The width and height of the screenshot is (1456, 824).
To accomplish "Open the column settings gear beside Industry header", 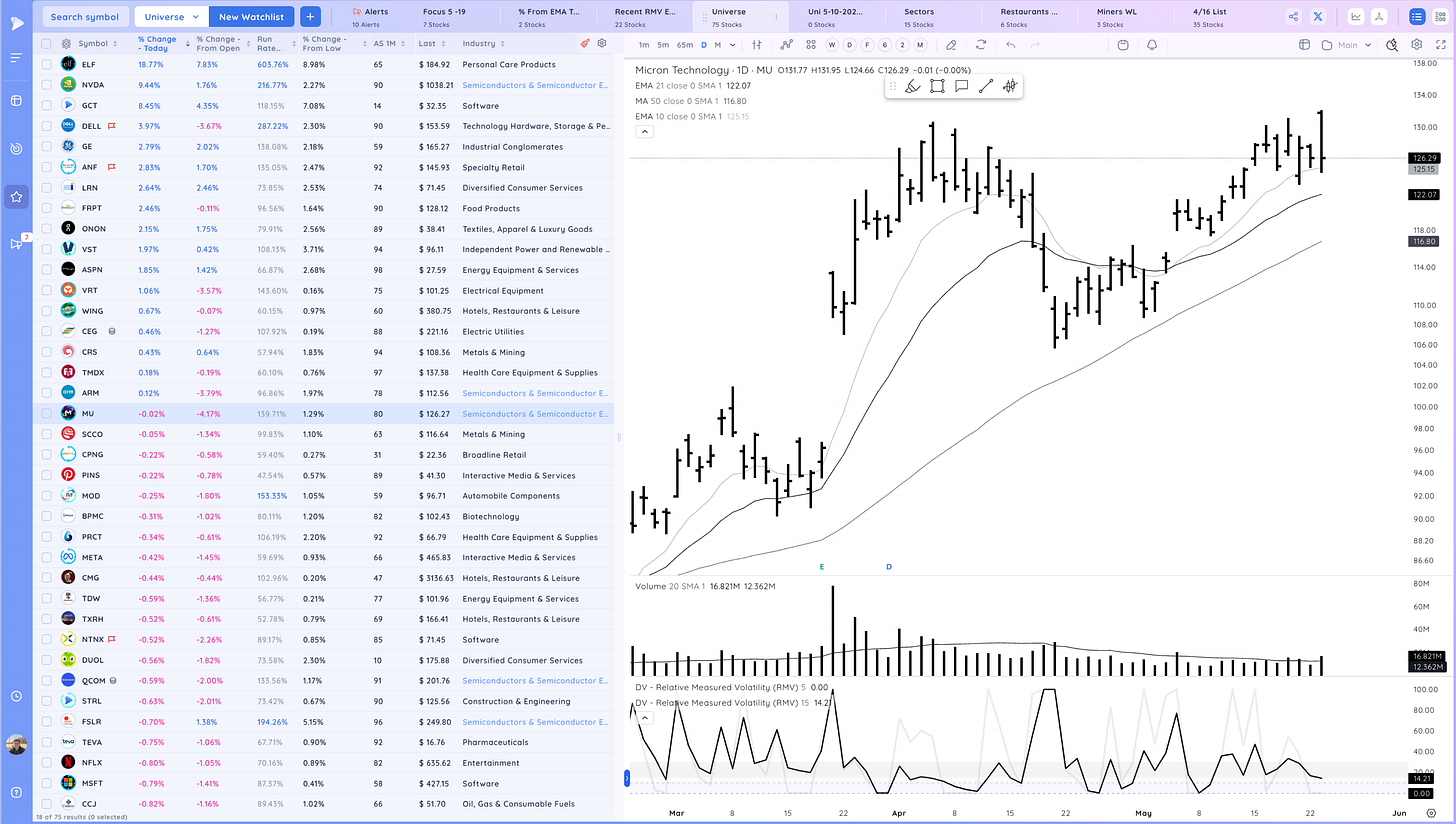I will click(602, 44).
